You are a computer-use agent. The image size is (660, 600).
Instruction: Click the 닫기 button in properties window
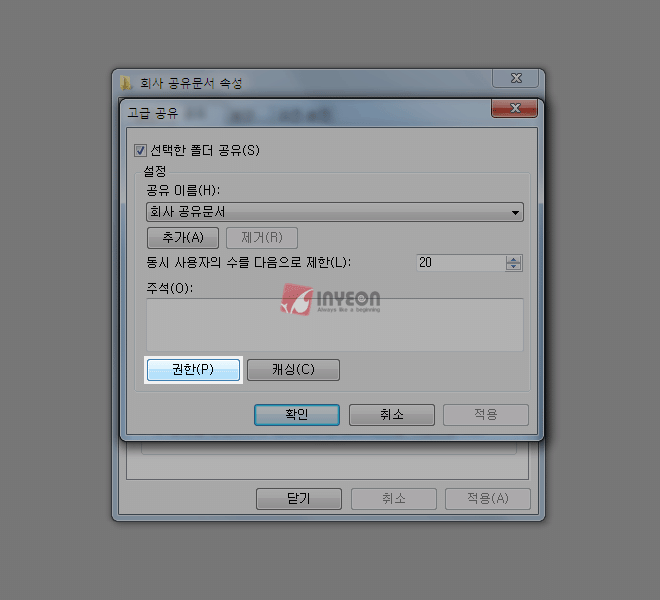point(299,499)
